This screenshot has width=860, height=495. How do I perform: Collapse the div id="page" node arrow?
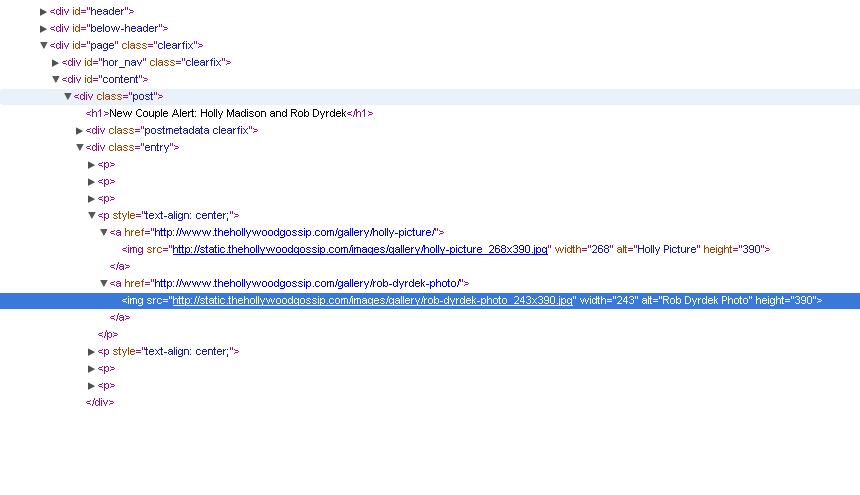[43, 45]
